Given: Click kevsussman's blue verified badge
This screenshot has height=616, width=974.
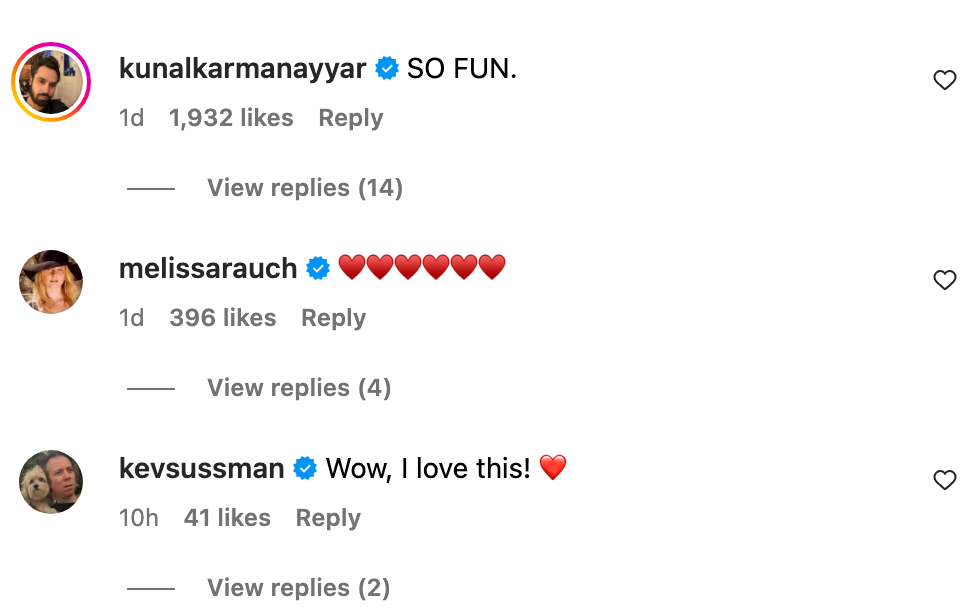Looking at the screenshot, I should pos(303,468).
